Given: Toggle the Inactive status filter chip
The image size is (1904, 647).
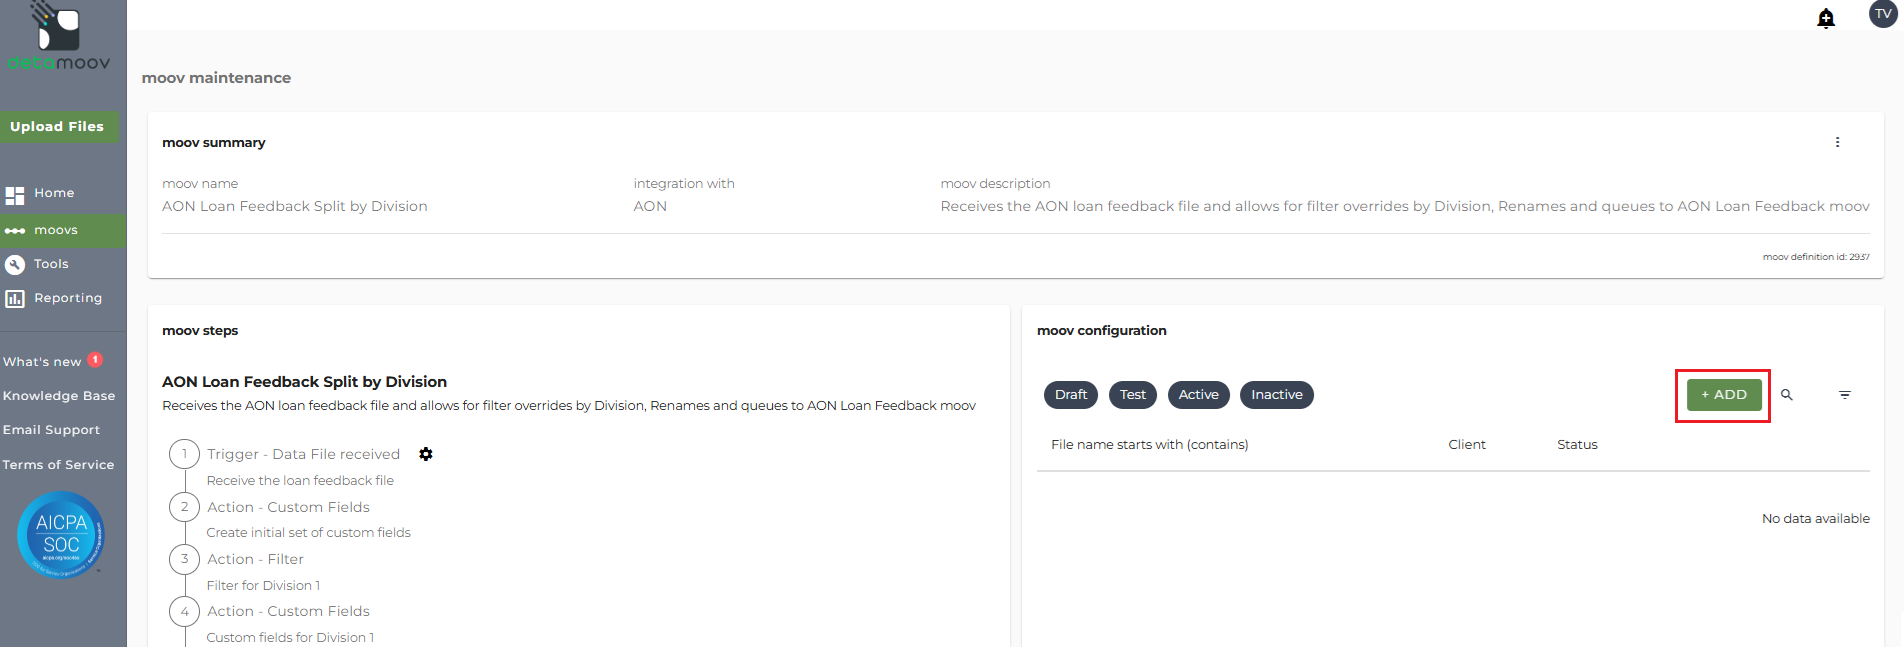Looking at the screenshot, I should (1277, 395).
